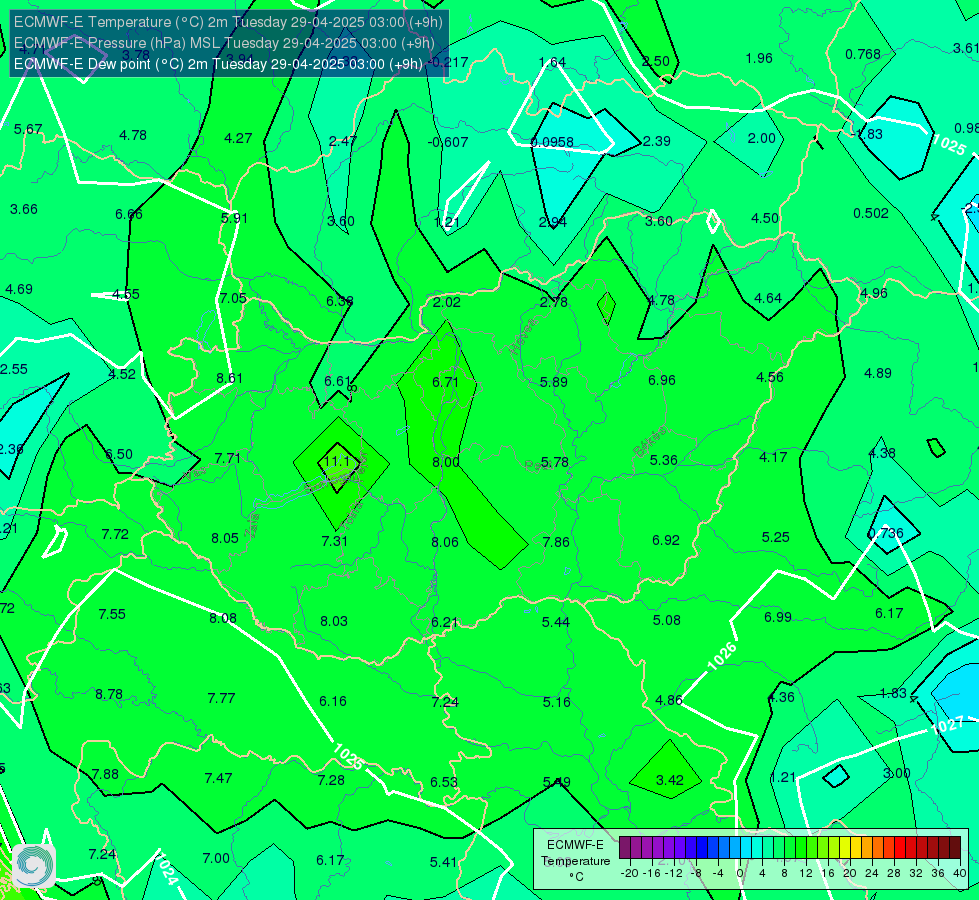Viewport: 979px width, 900px height.
Task: Click the 0.736 grid value
Action: [x=886, y=533]
